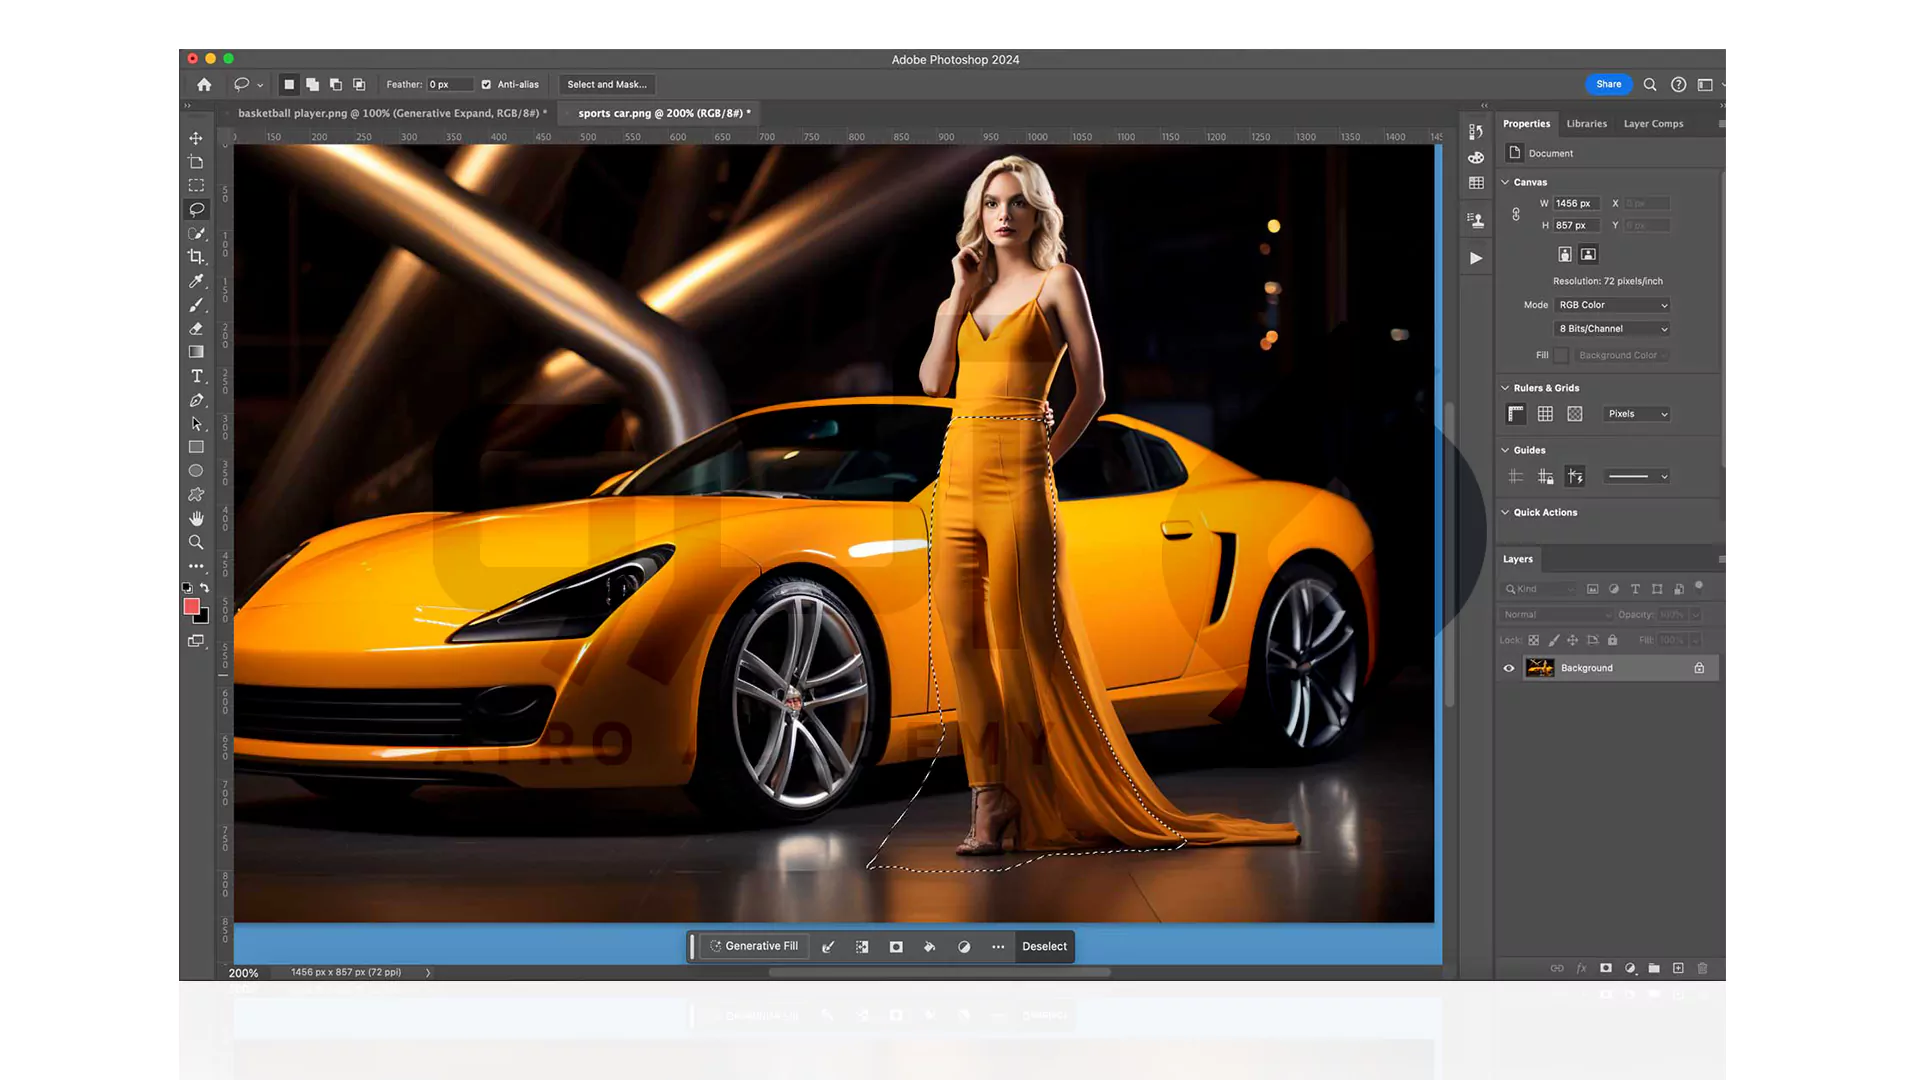
Task: Open the Edit Toolbar three-dots menu
Action: [196, 566]
